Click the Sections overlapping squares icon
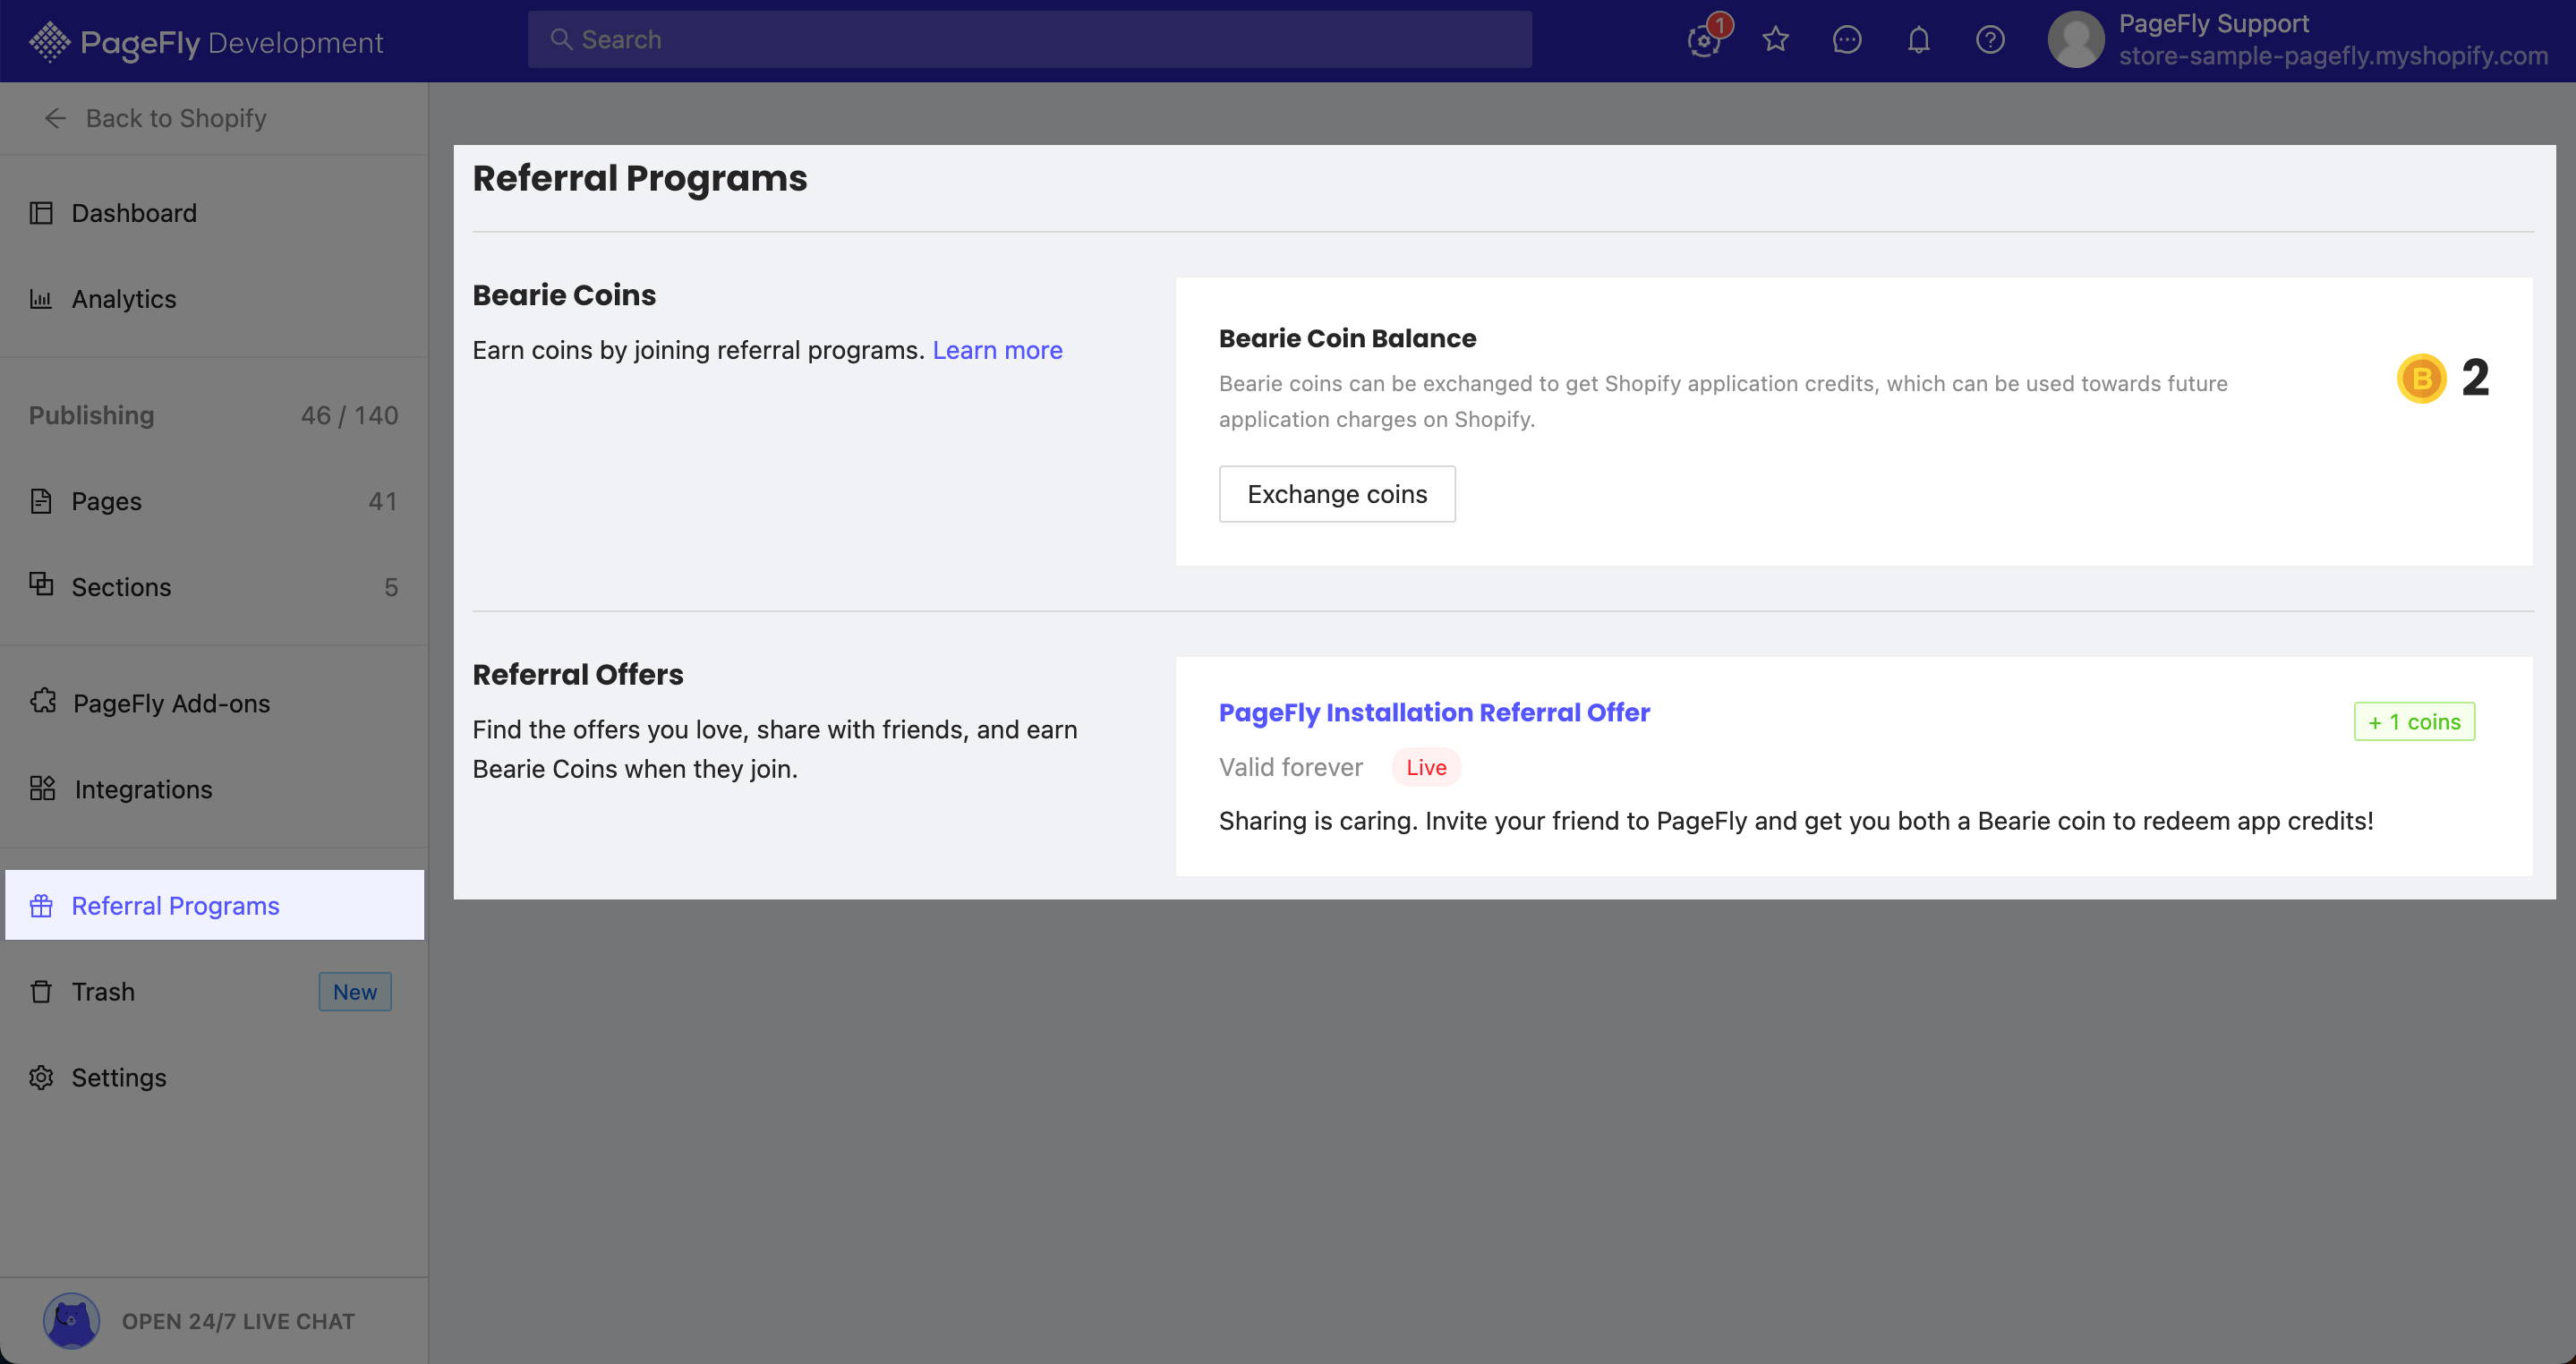 41,584
